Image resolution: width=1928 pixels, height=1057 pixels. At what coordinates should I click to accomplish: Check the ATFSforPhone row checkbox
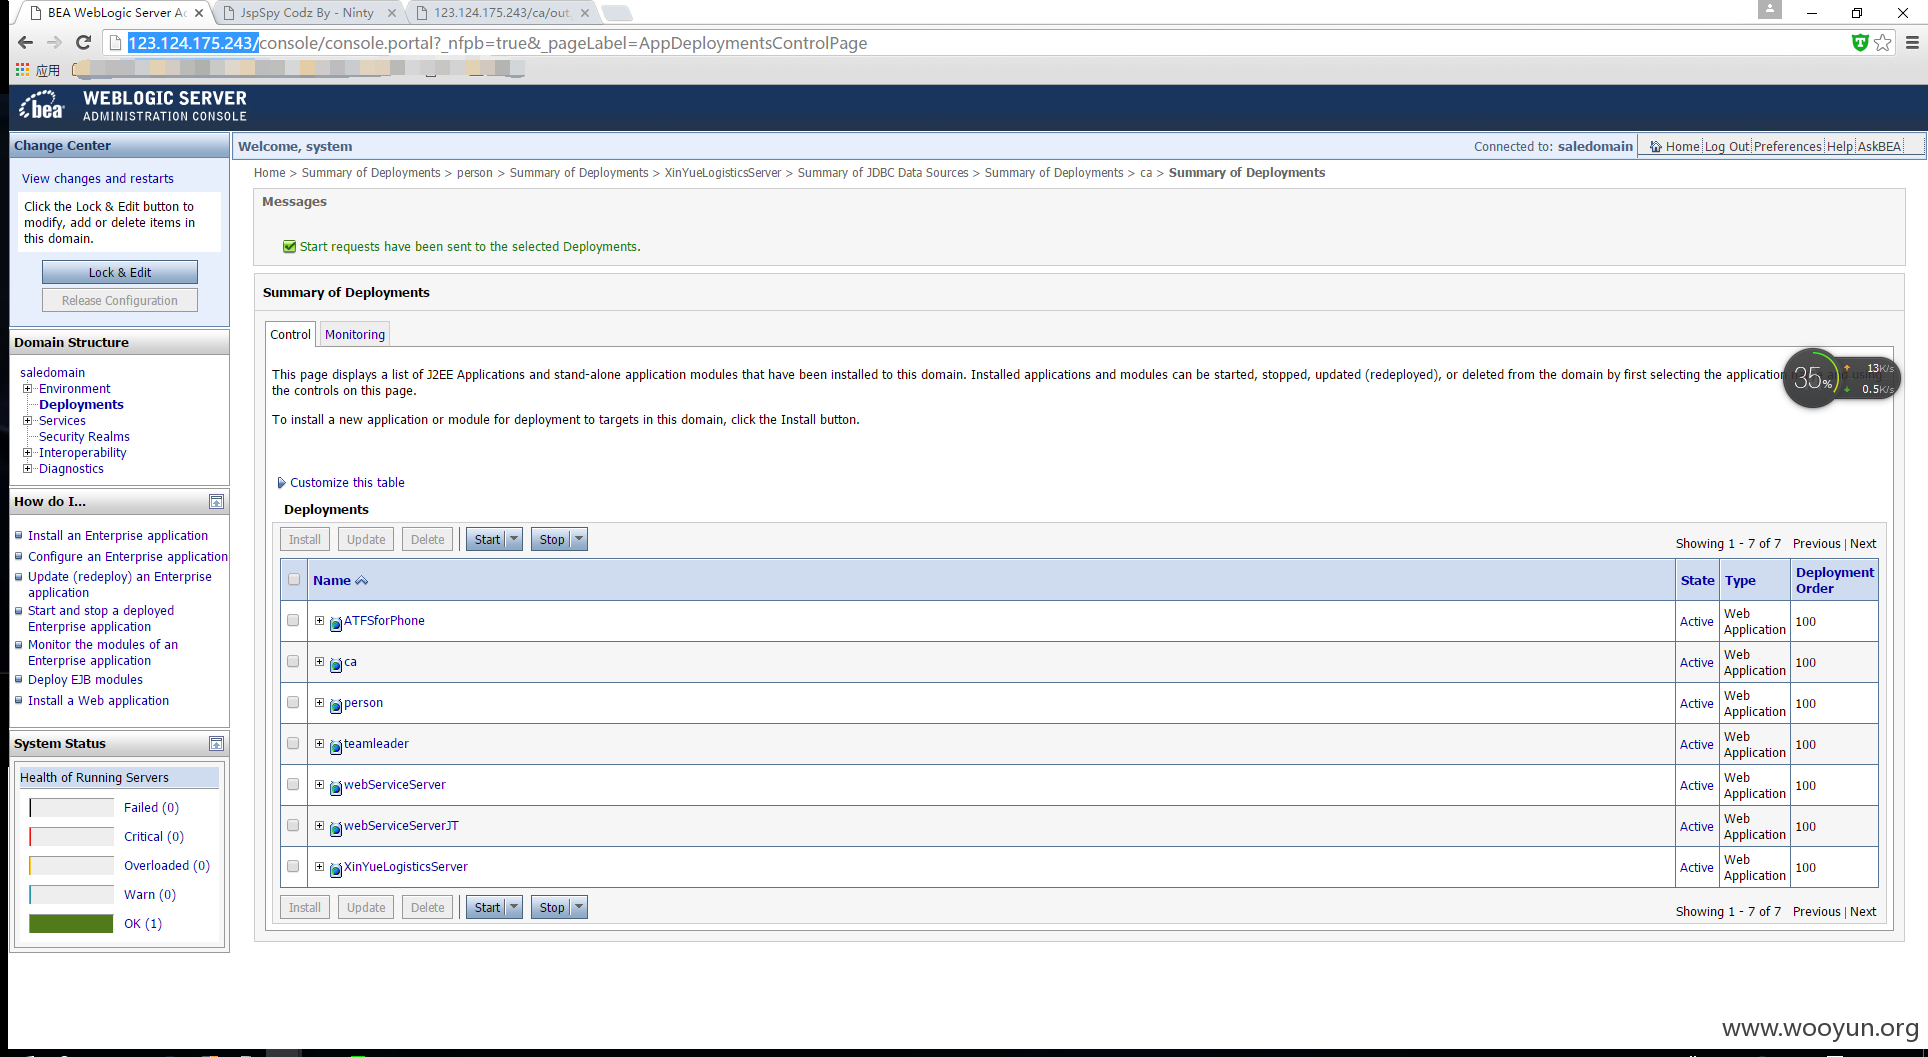[x=293, y=620]
